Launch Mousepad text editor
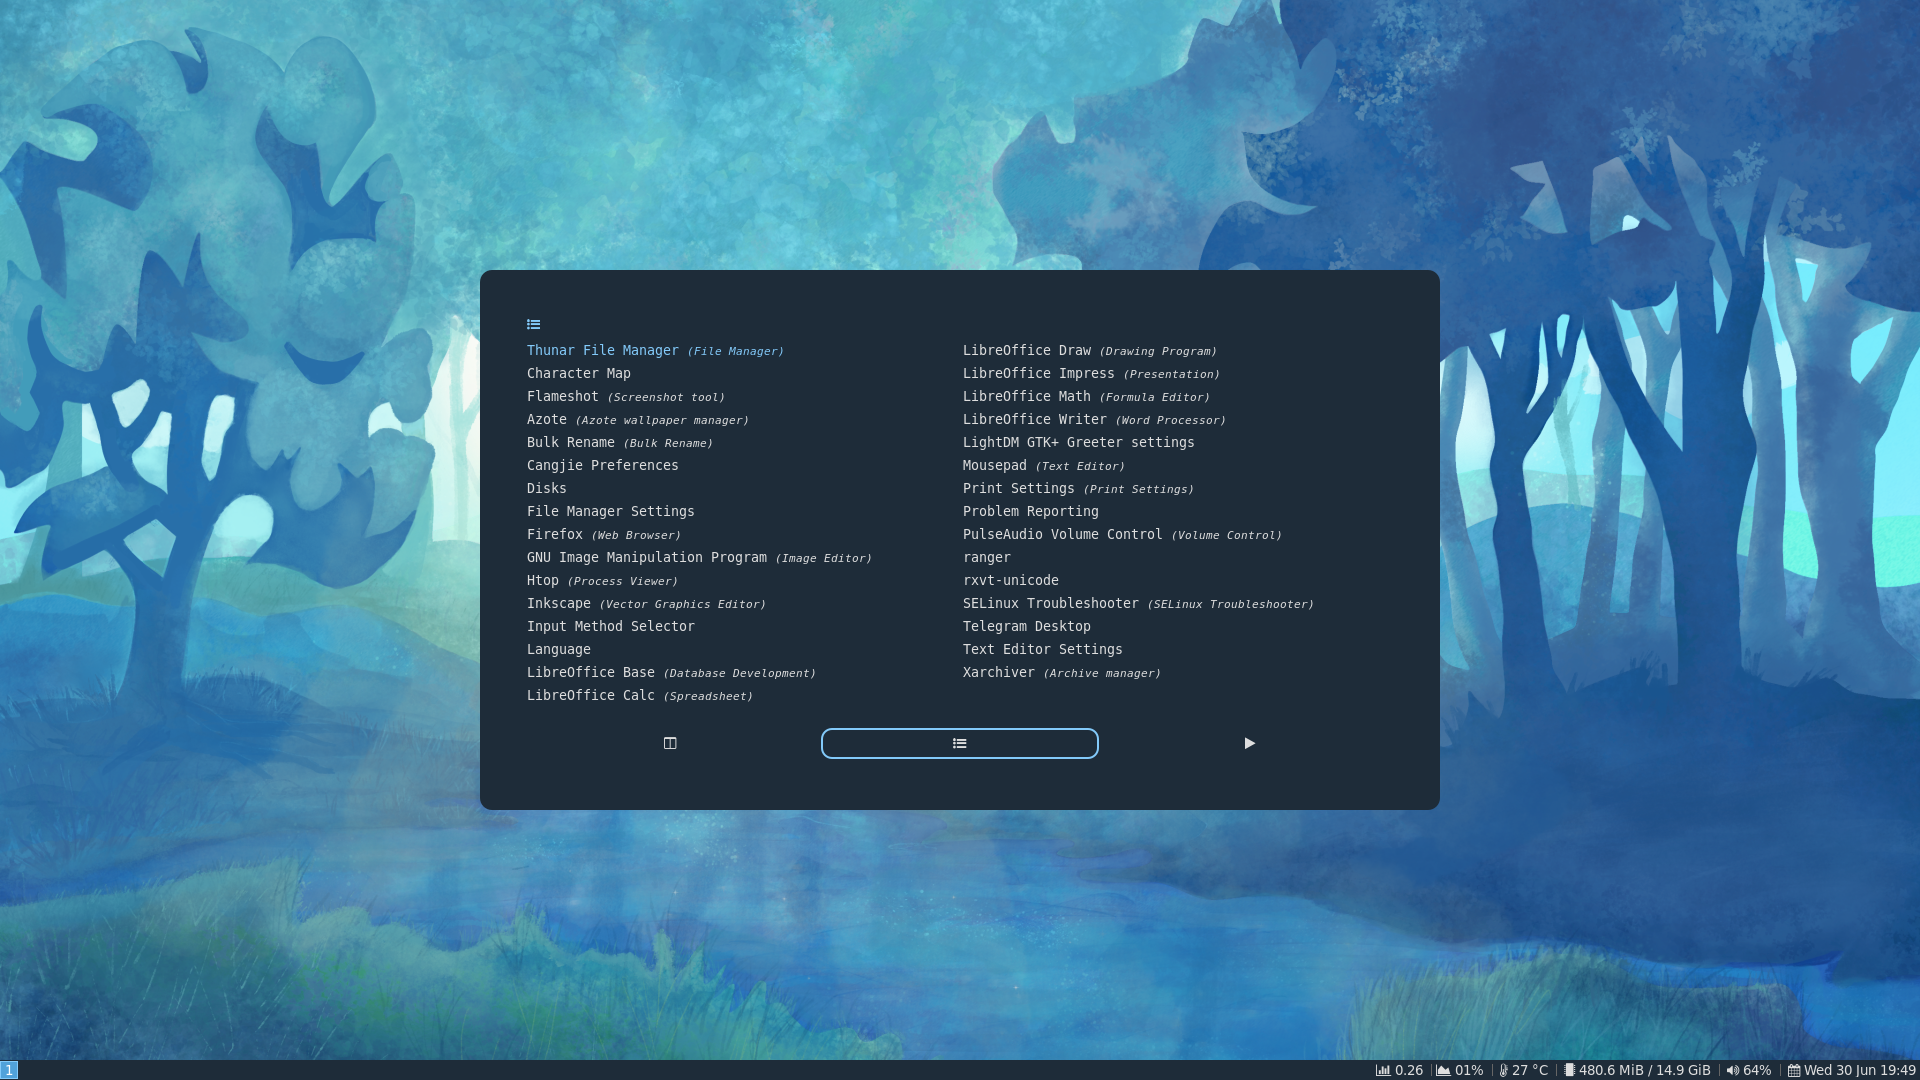This screenshot has width=1920, height=1080. click(1044, 465)
